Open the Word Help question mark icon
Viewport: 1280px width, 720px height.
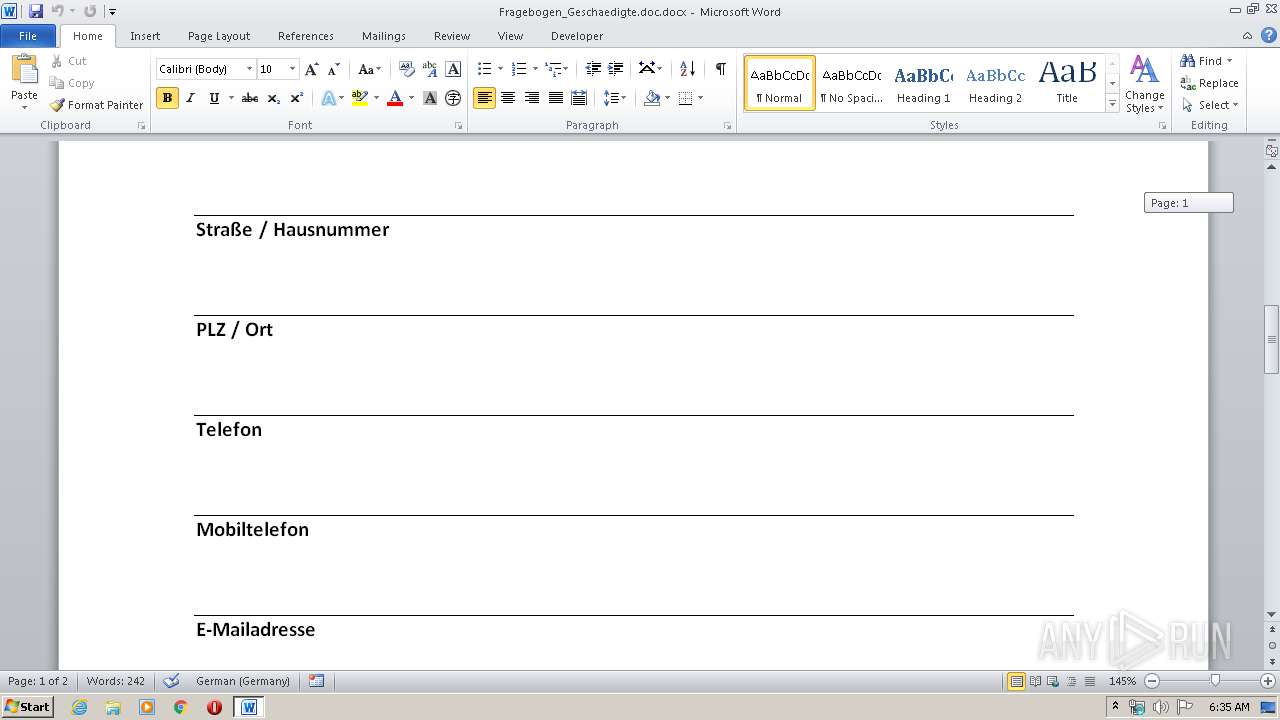(x=1269, y=35)
